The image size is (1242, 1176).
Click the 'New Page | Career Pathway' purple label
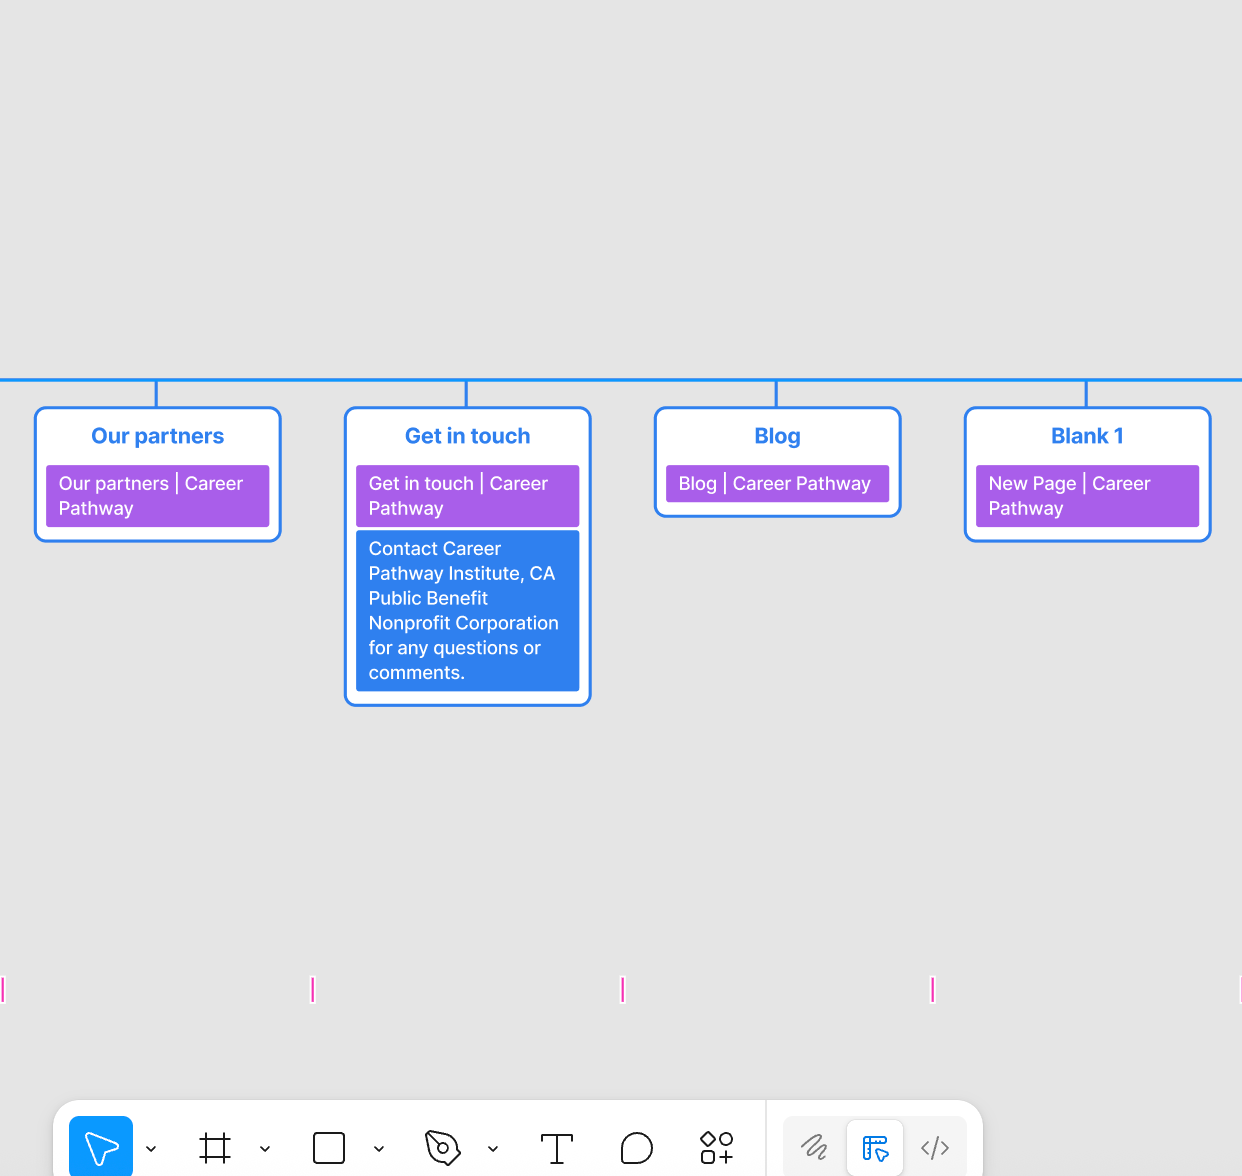click(1088, 496)
